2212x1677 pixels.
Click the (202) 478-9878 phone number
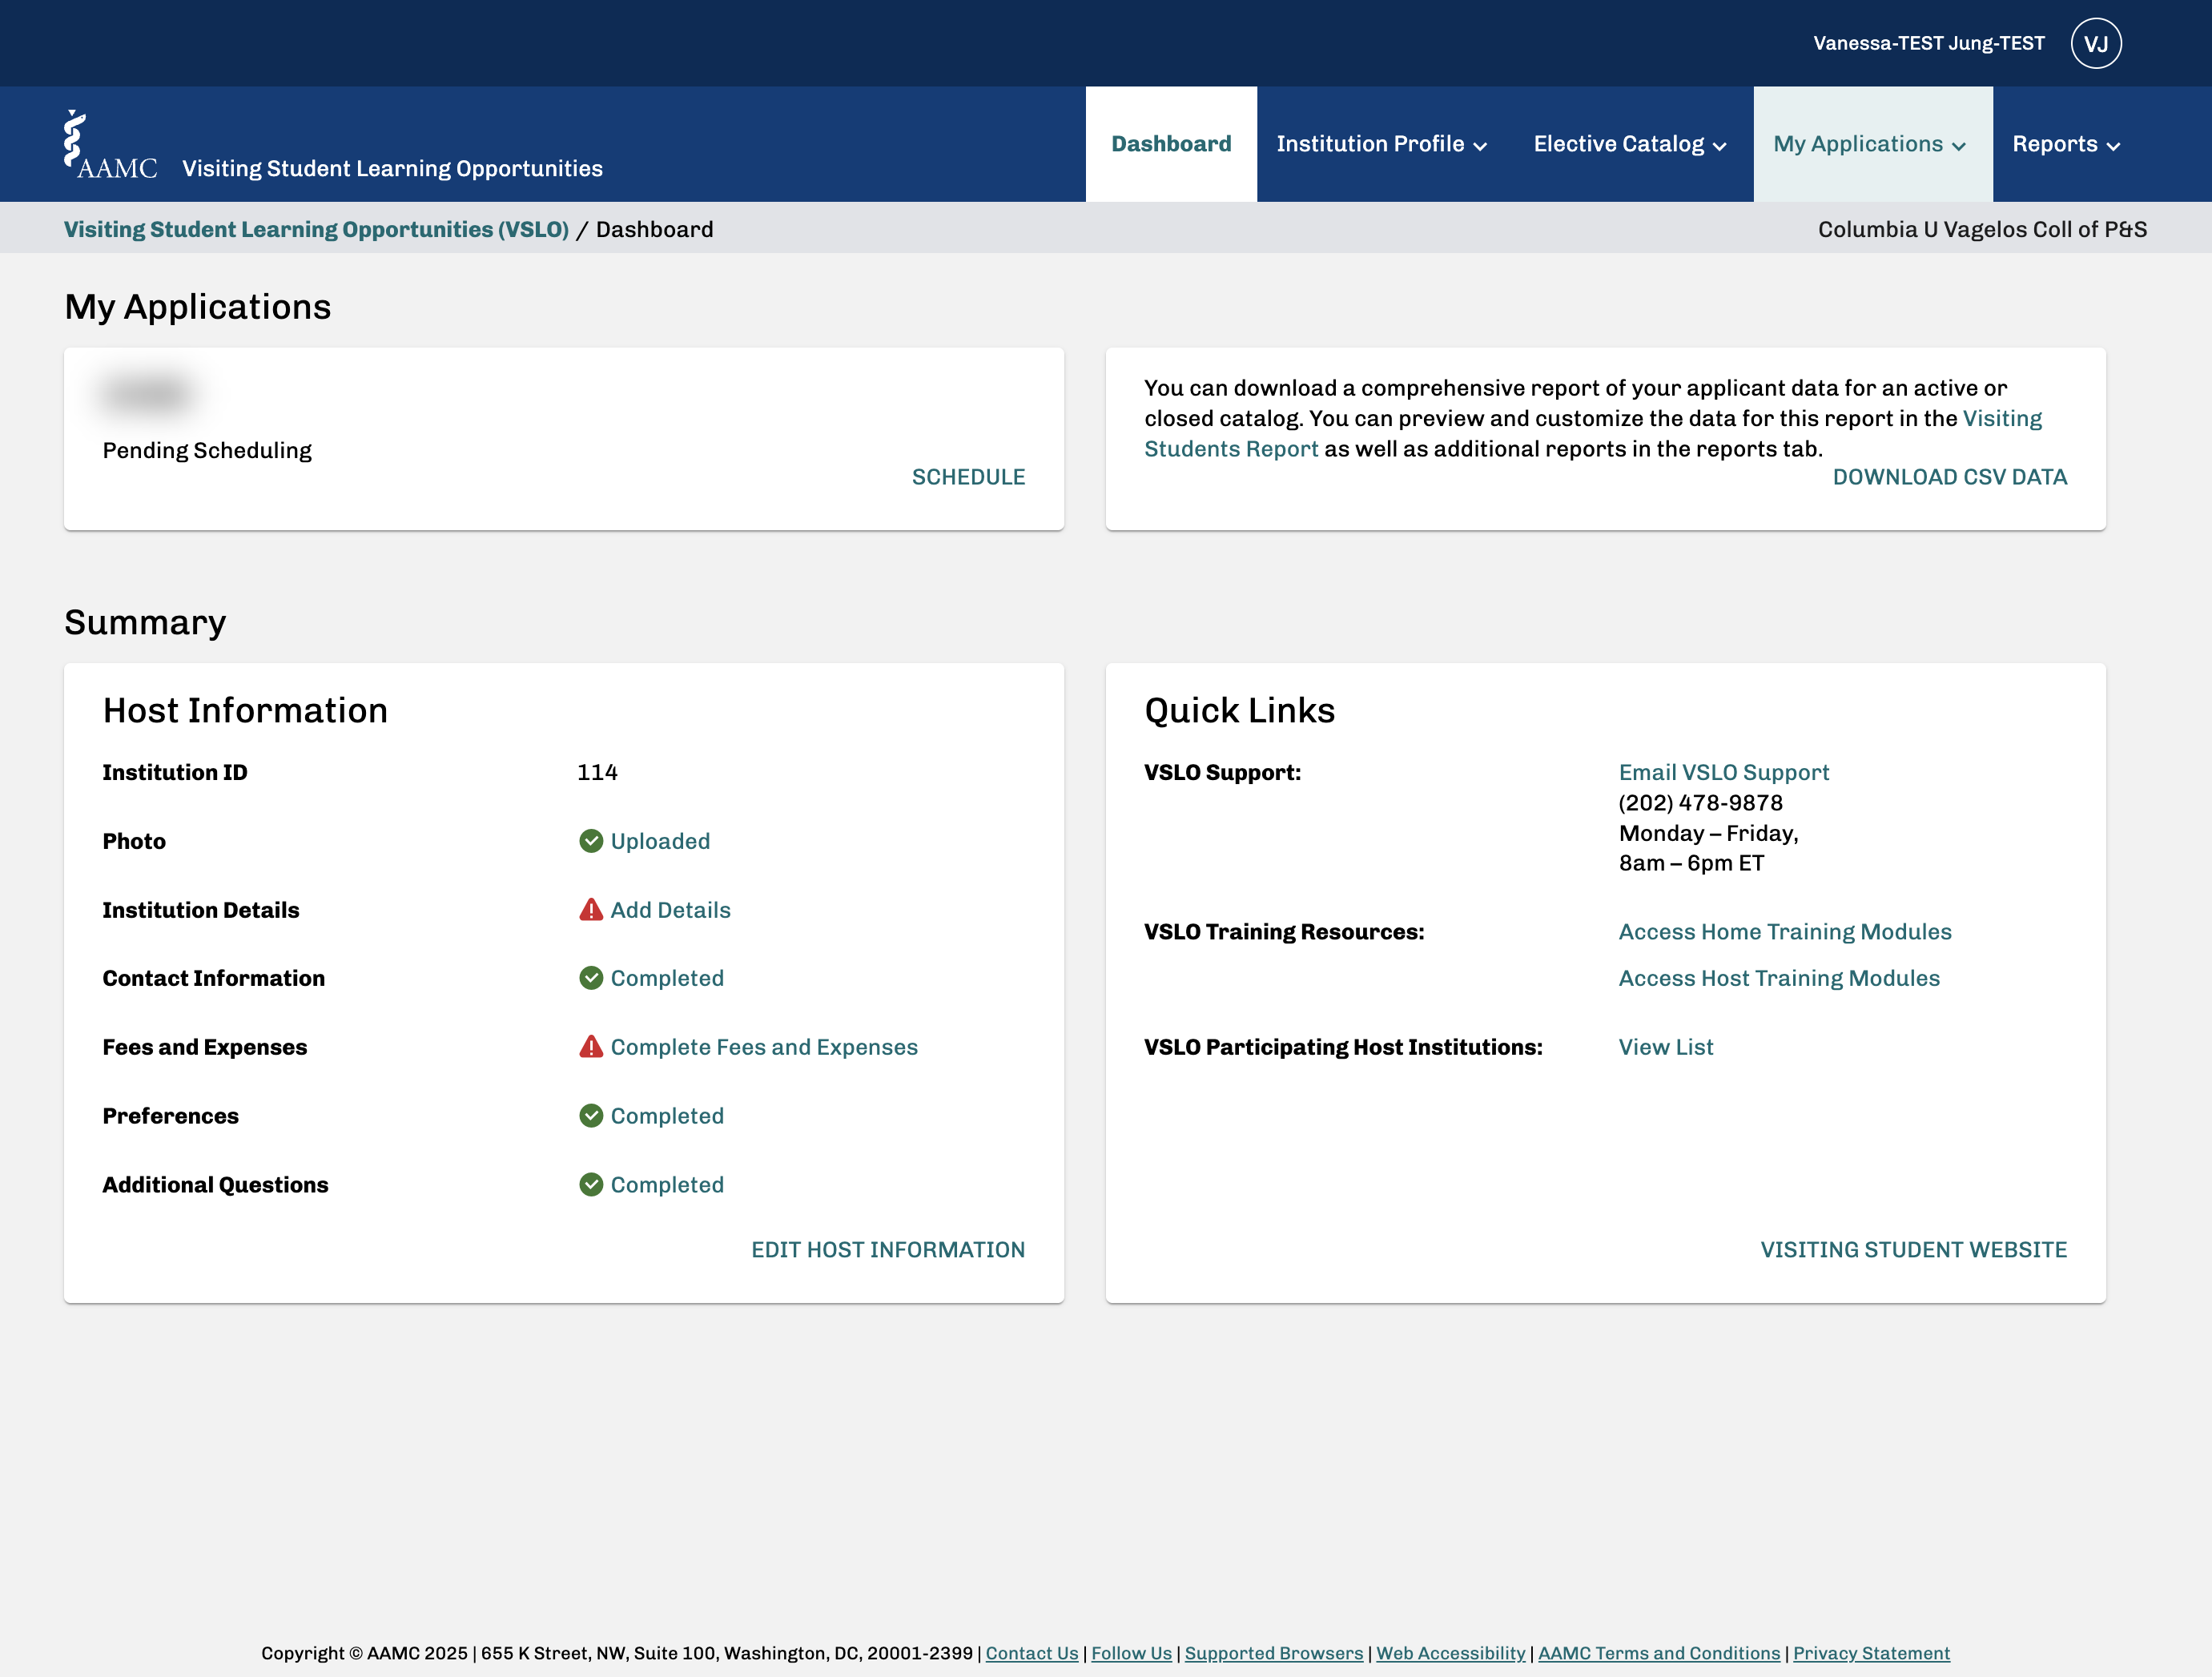(x=1701, y=803)
